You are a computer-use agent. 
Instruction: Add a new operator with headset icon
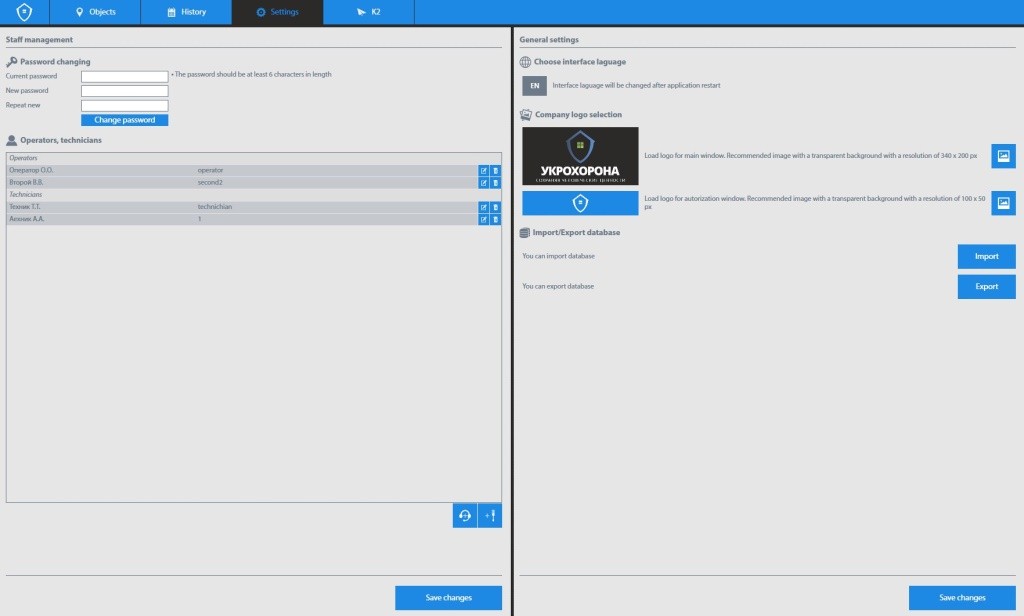pos(464,515)
